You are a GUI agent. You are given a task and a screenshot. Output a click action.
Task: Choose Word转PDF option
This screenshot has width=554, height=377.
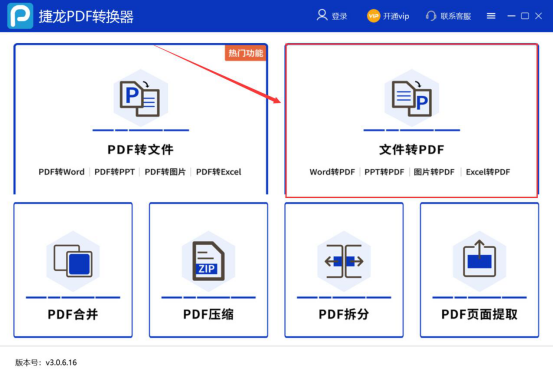pyautogui.click(x=332, y=172)
